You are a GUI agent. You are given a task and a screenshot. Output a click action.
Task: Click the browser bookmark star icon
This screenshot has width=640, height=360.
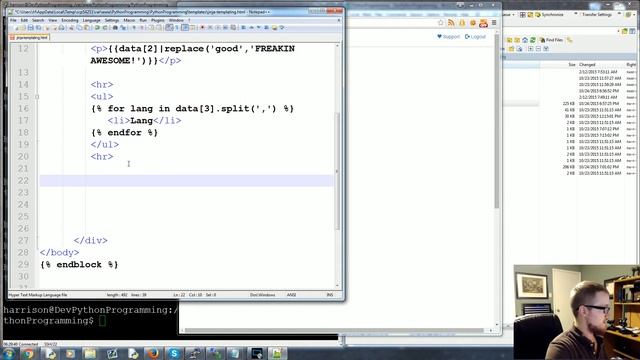441,23
